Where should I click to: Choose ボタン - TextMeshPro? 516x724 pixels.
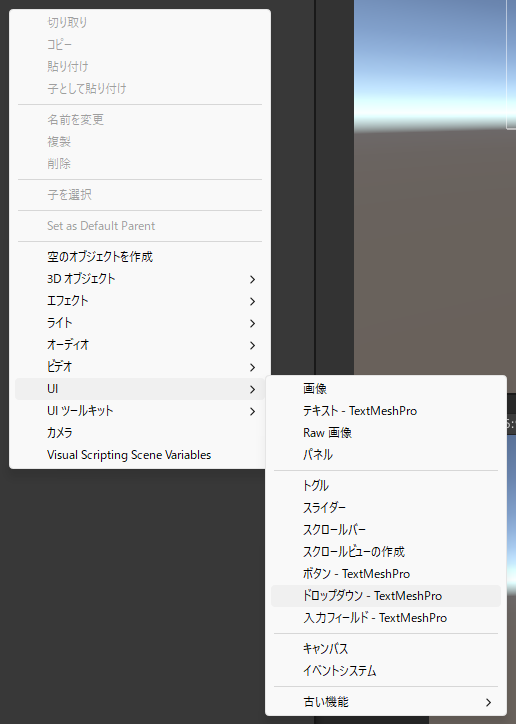[x=386, y=574]
